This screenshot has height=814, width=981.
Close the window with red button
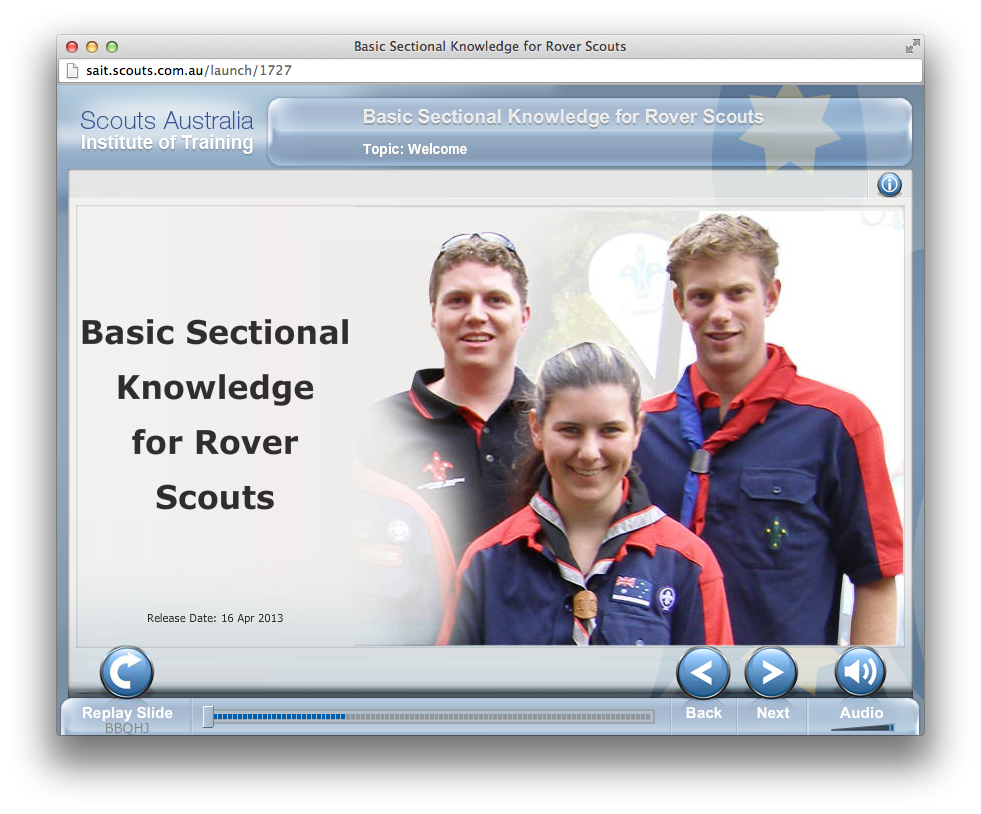tap(72, 47)
